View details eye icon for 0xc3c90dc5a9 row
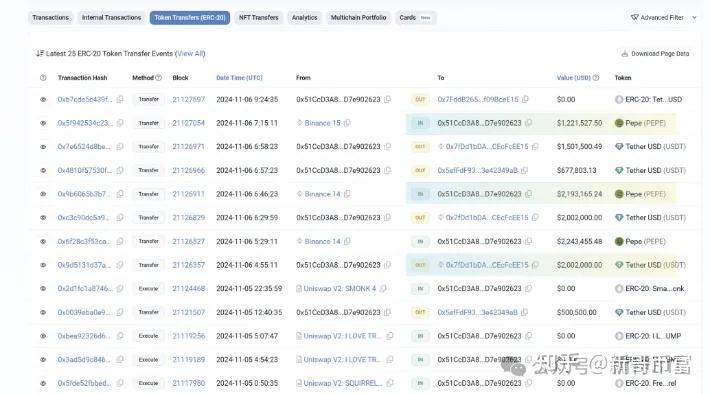Image resolution: width=710 pixels, height=394 pixels. point(43,218)
